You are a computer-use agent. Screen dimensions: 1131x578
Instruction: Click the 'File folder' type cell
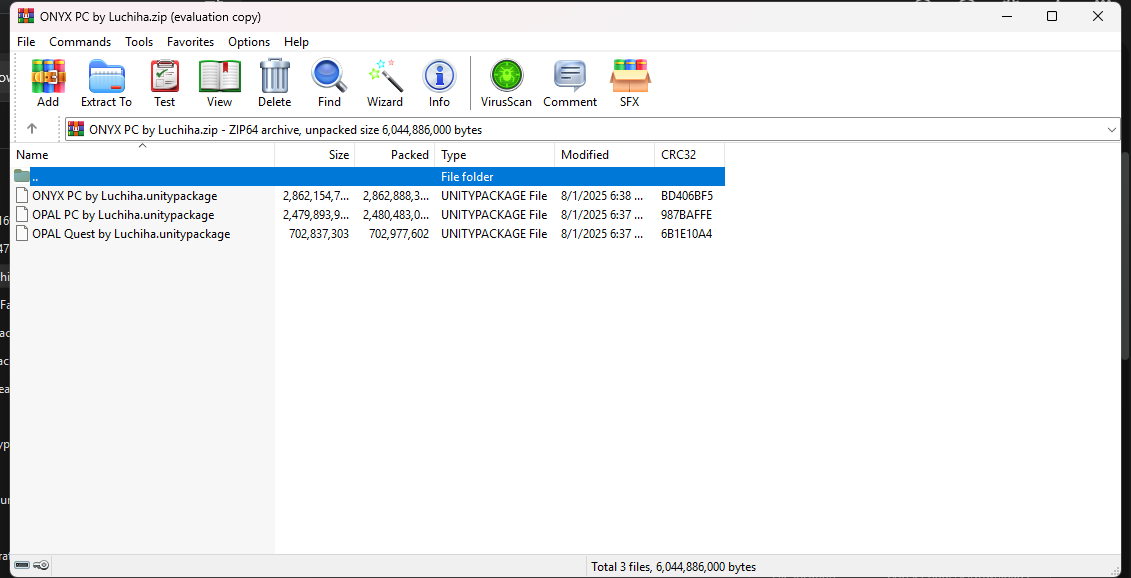[467, 176]
